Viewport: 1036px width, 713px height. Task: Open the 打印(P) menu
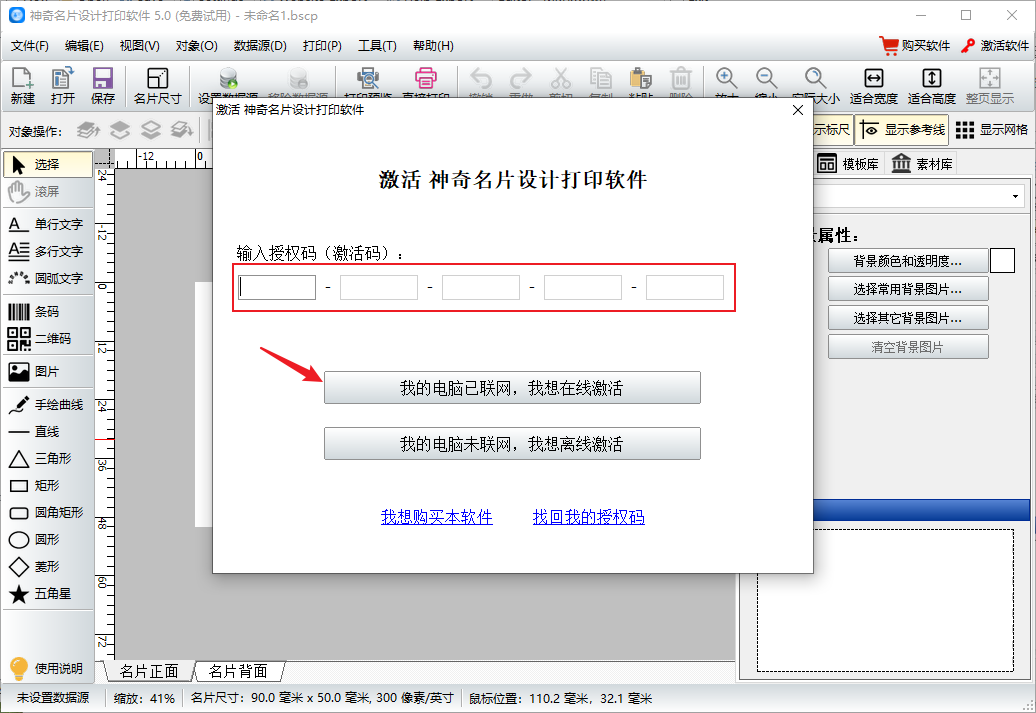coord(322,46)
